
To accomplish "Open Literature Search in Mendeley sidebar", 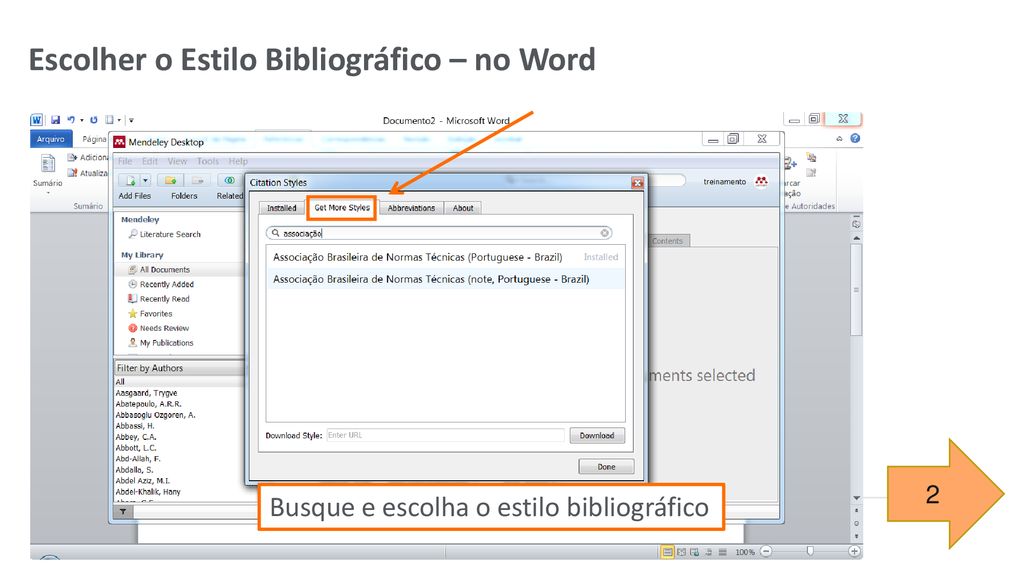I will [x=170, y=234].
